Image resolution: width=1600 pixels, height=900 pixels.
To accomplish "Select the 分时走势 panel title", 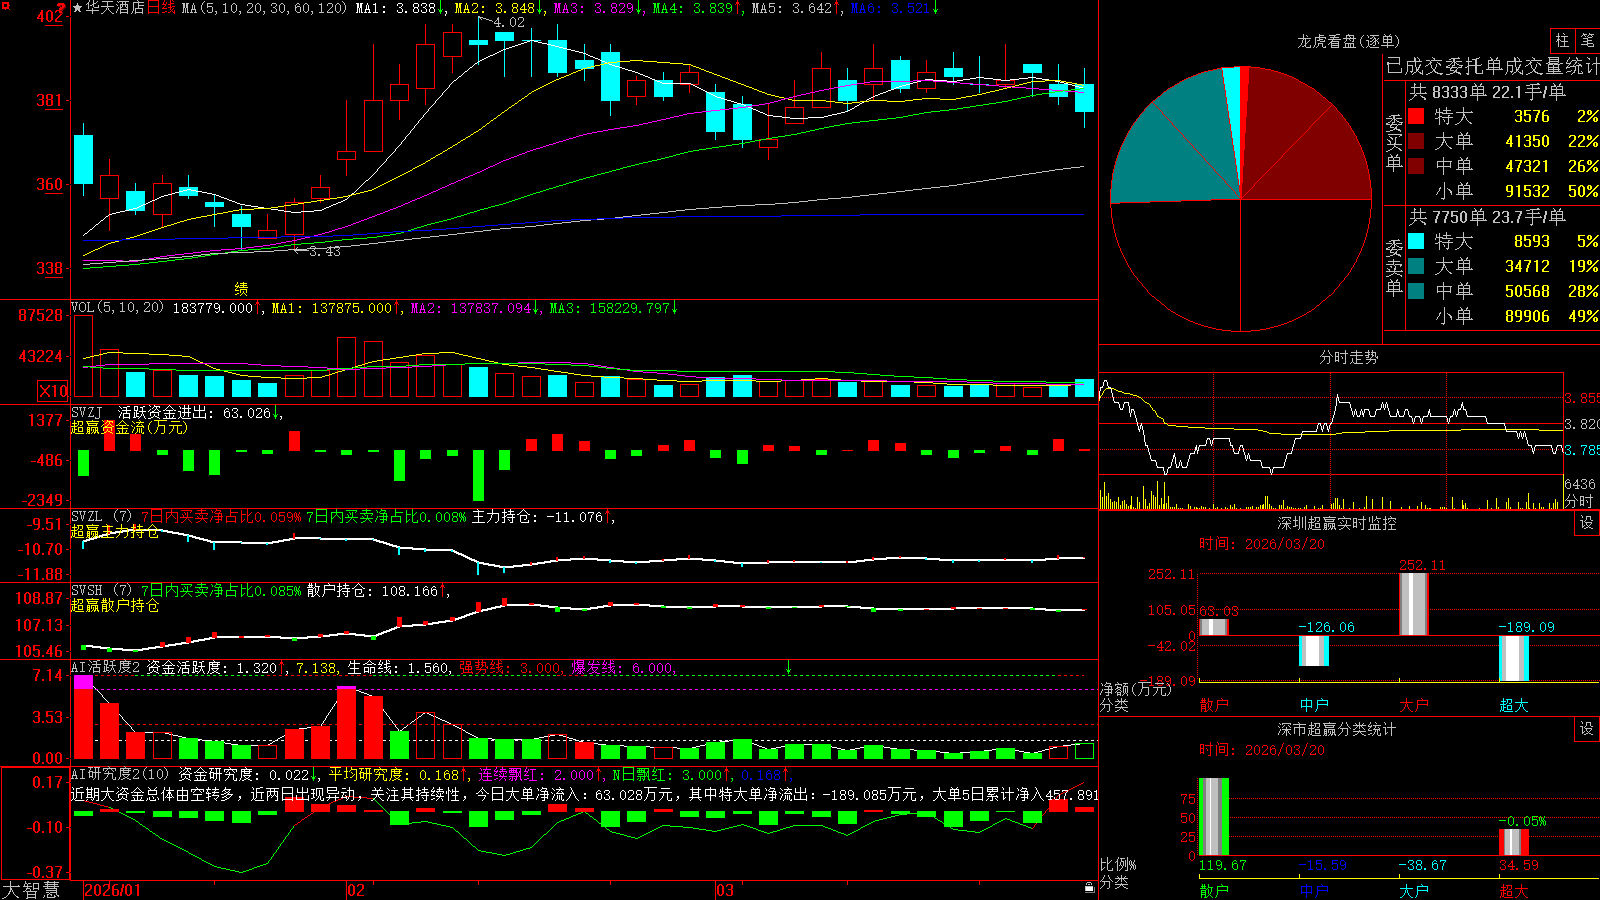I will (1348, 357).
